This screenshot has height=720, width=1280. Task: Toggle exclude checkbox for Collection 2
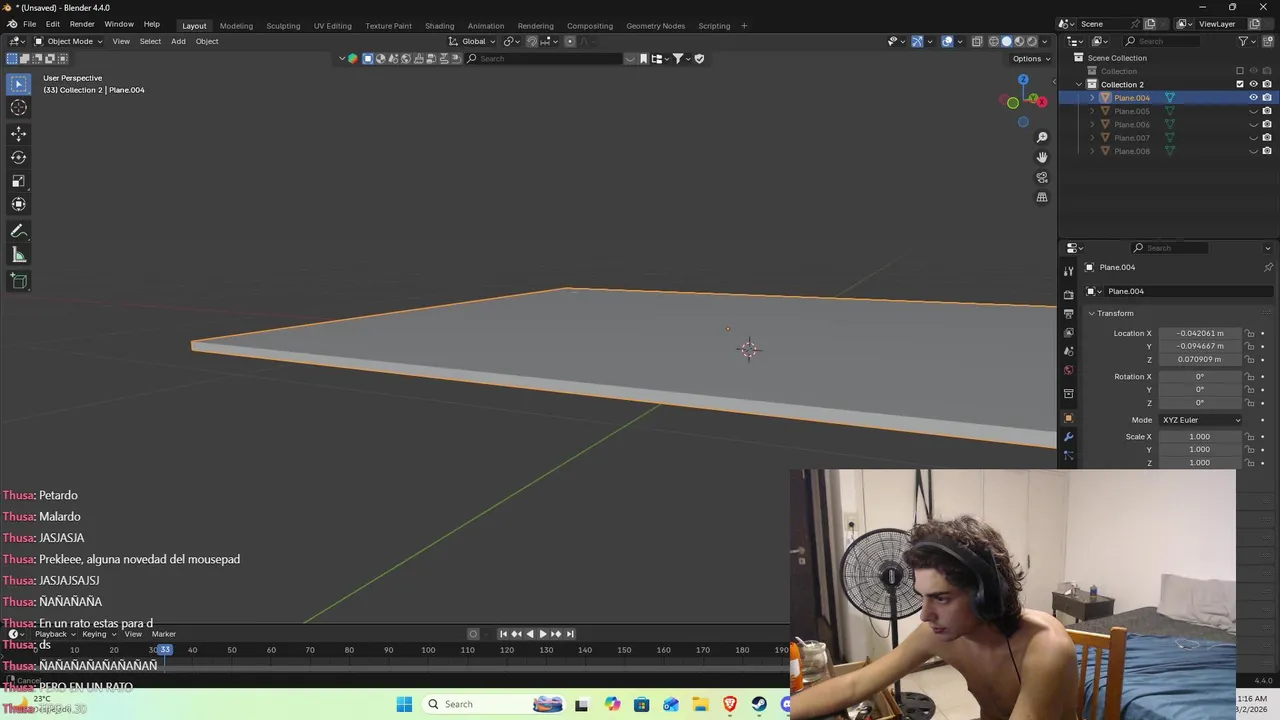click(x=1240, y=84)
